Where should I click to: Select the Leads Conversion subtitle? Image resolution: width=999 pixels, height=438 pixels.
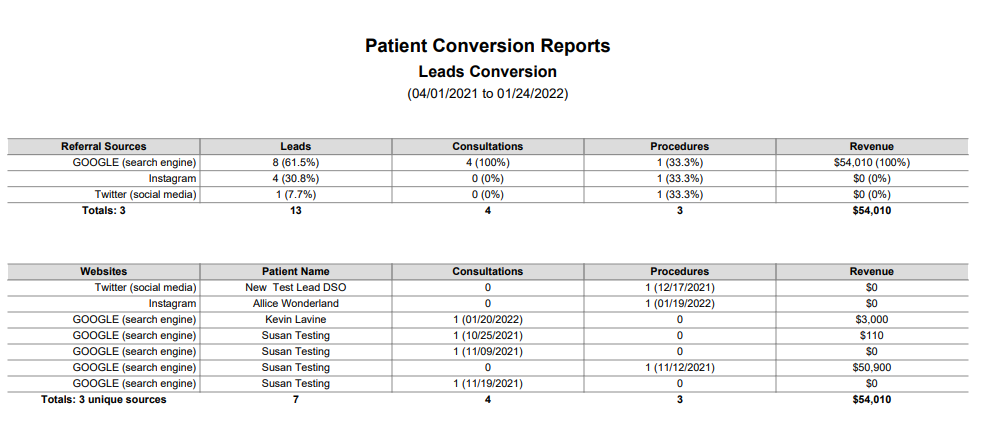pyautogui.click(x=487, y=71)
